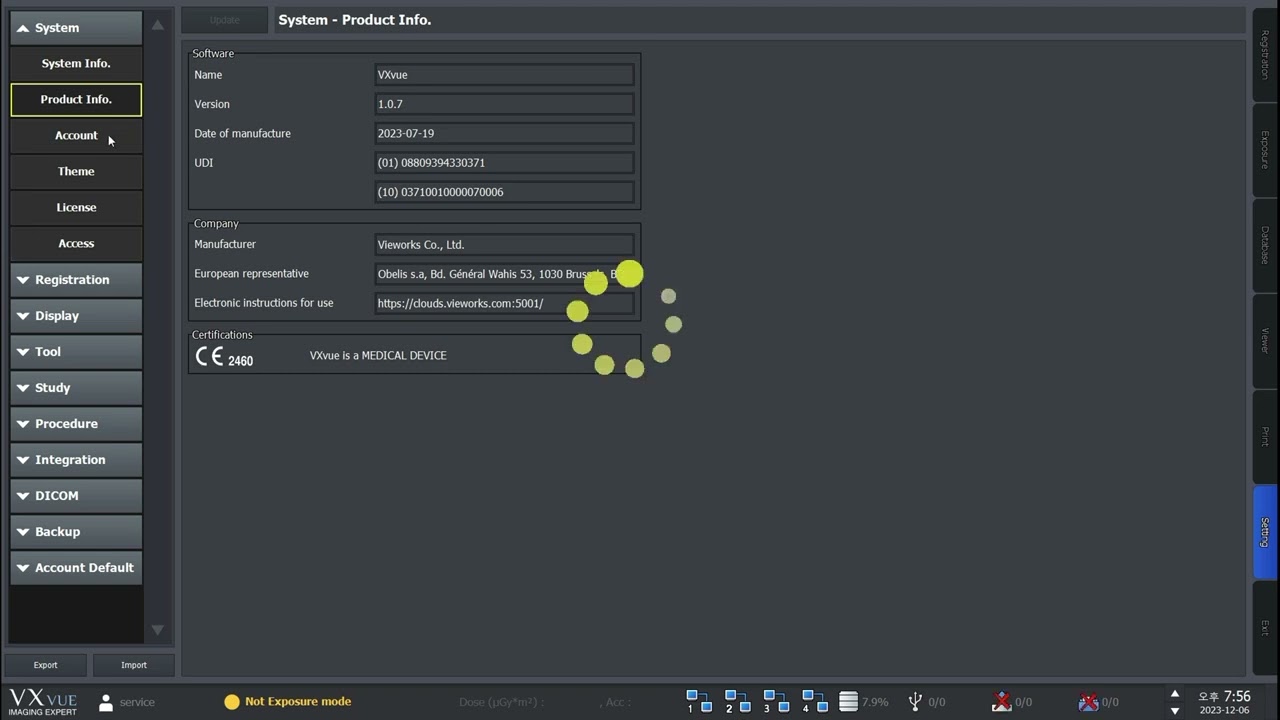The height and width of the screenshot is (720, 1280).
Task: Click the first failed transfer queue icon
Action: [x=1001, y=701]
